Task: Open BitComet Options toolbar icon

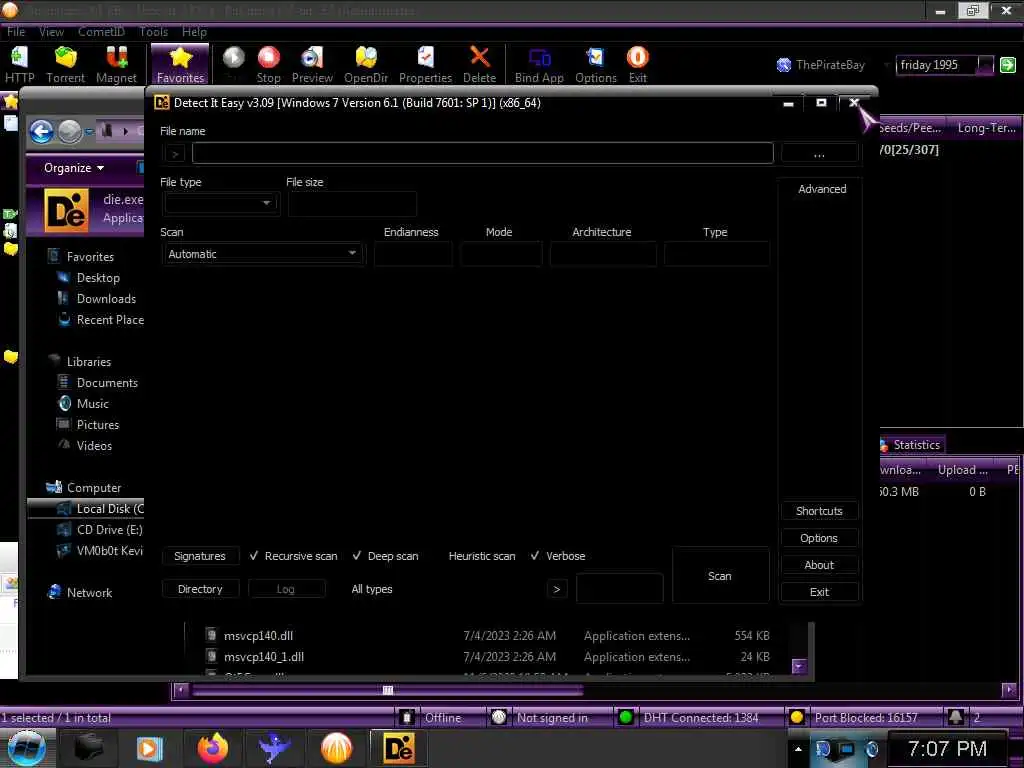Action: tap(596, 57)
